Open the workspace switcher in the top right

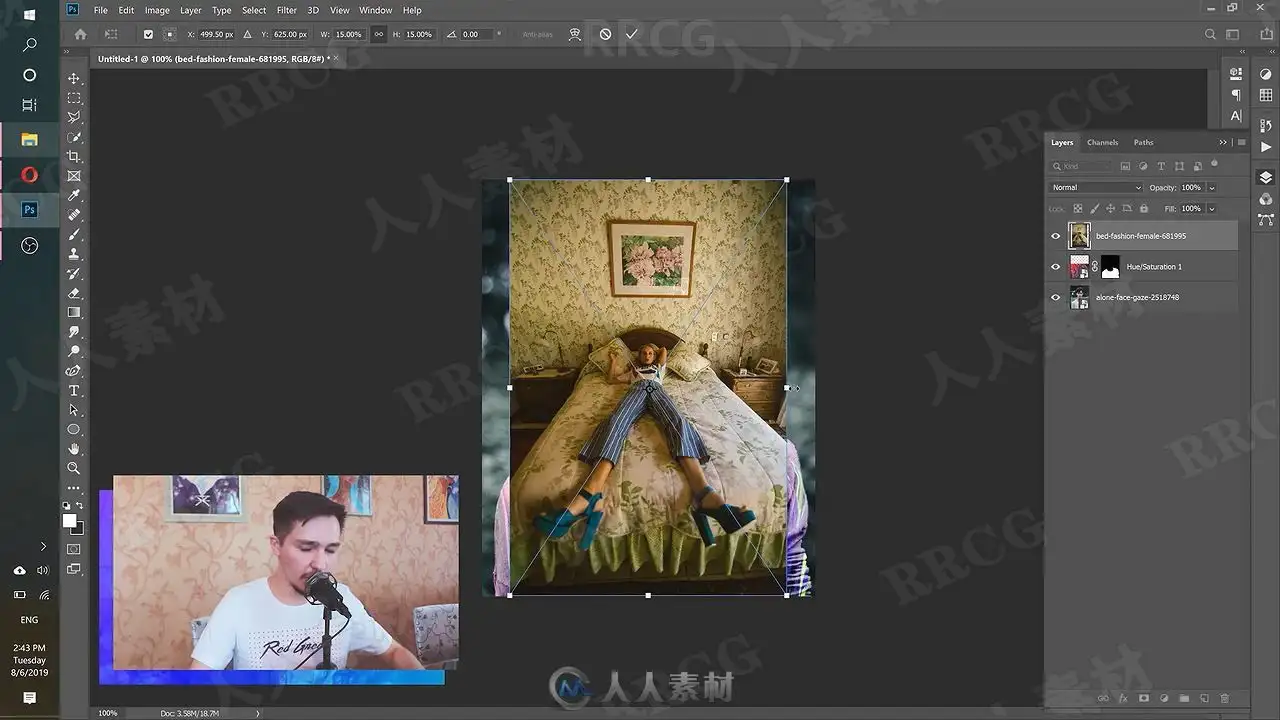(x=1234, y=34)
